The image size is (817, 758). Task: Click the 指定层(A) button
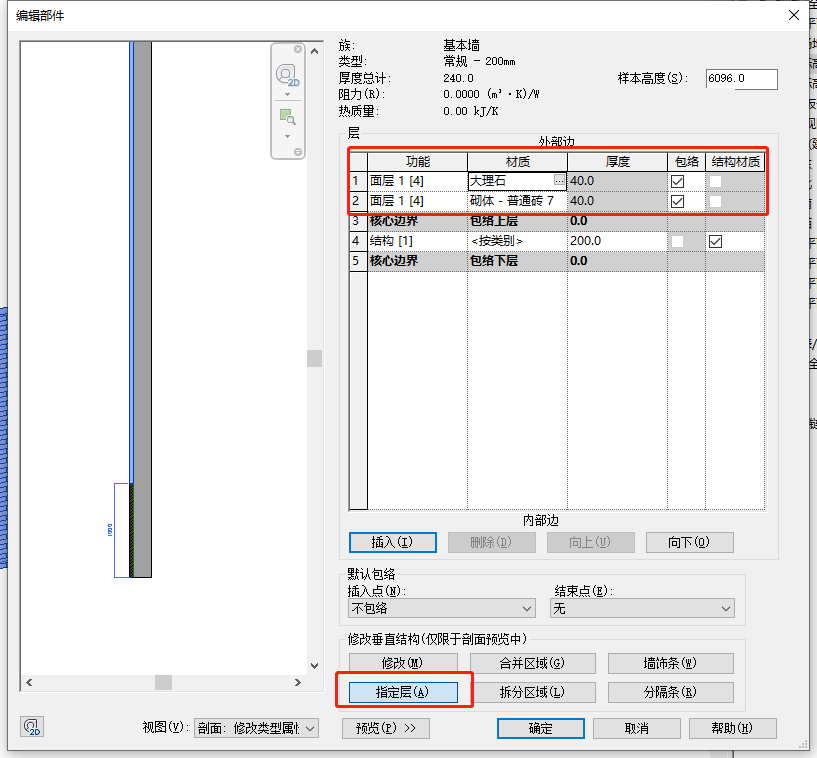pyautogui.click(x=403, y=692)
